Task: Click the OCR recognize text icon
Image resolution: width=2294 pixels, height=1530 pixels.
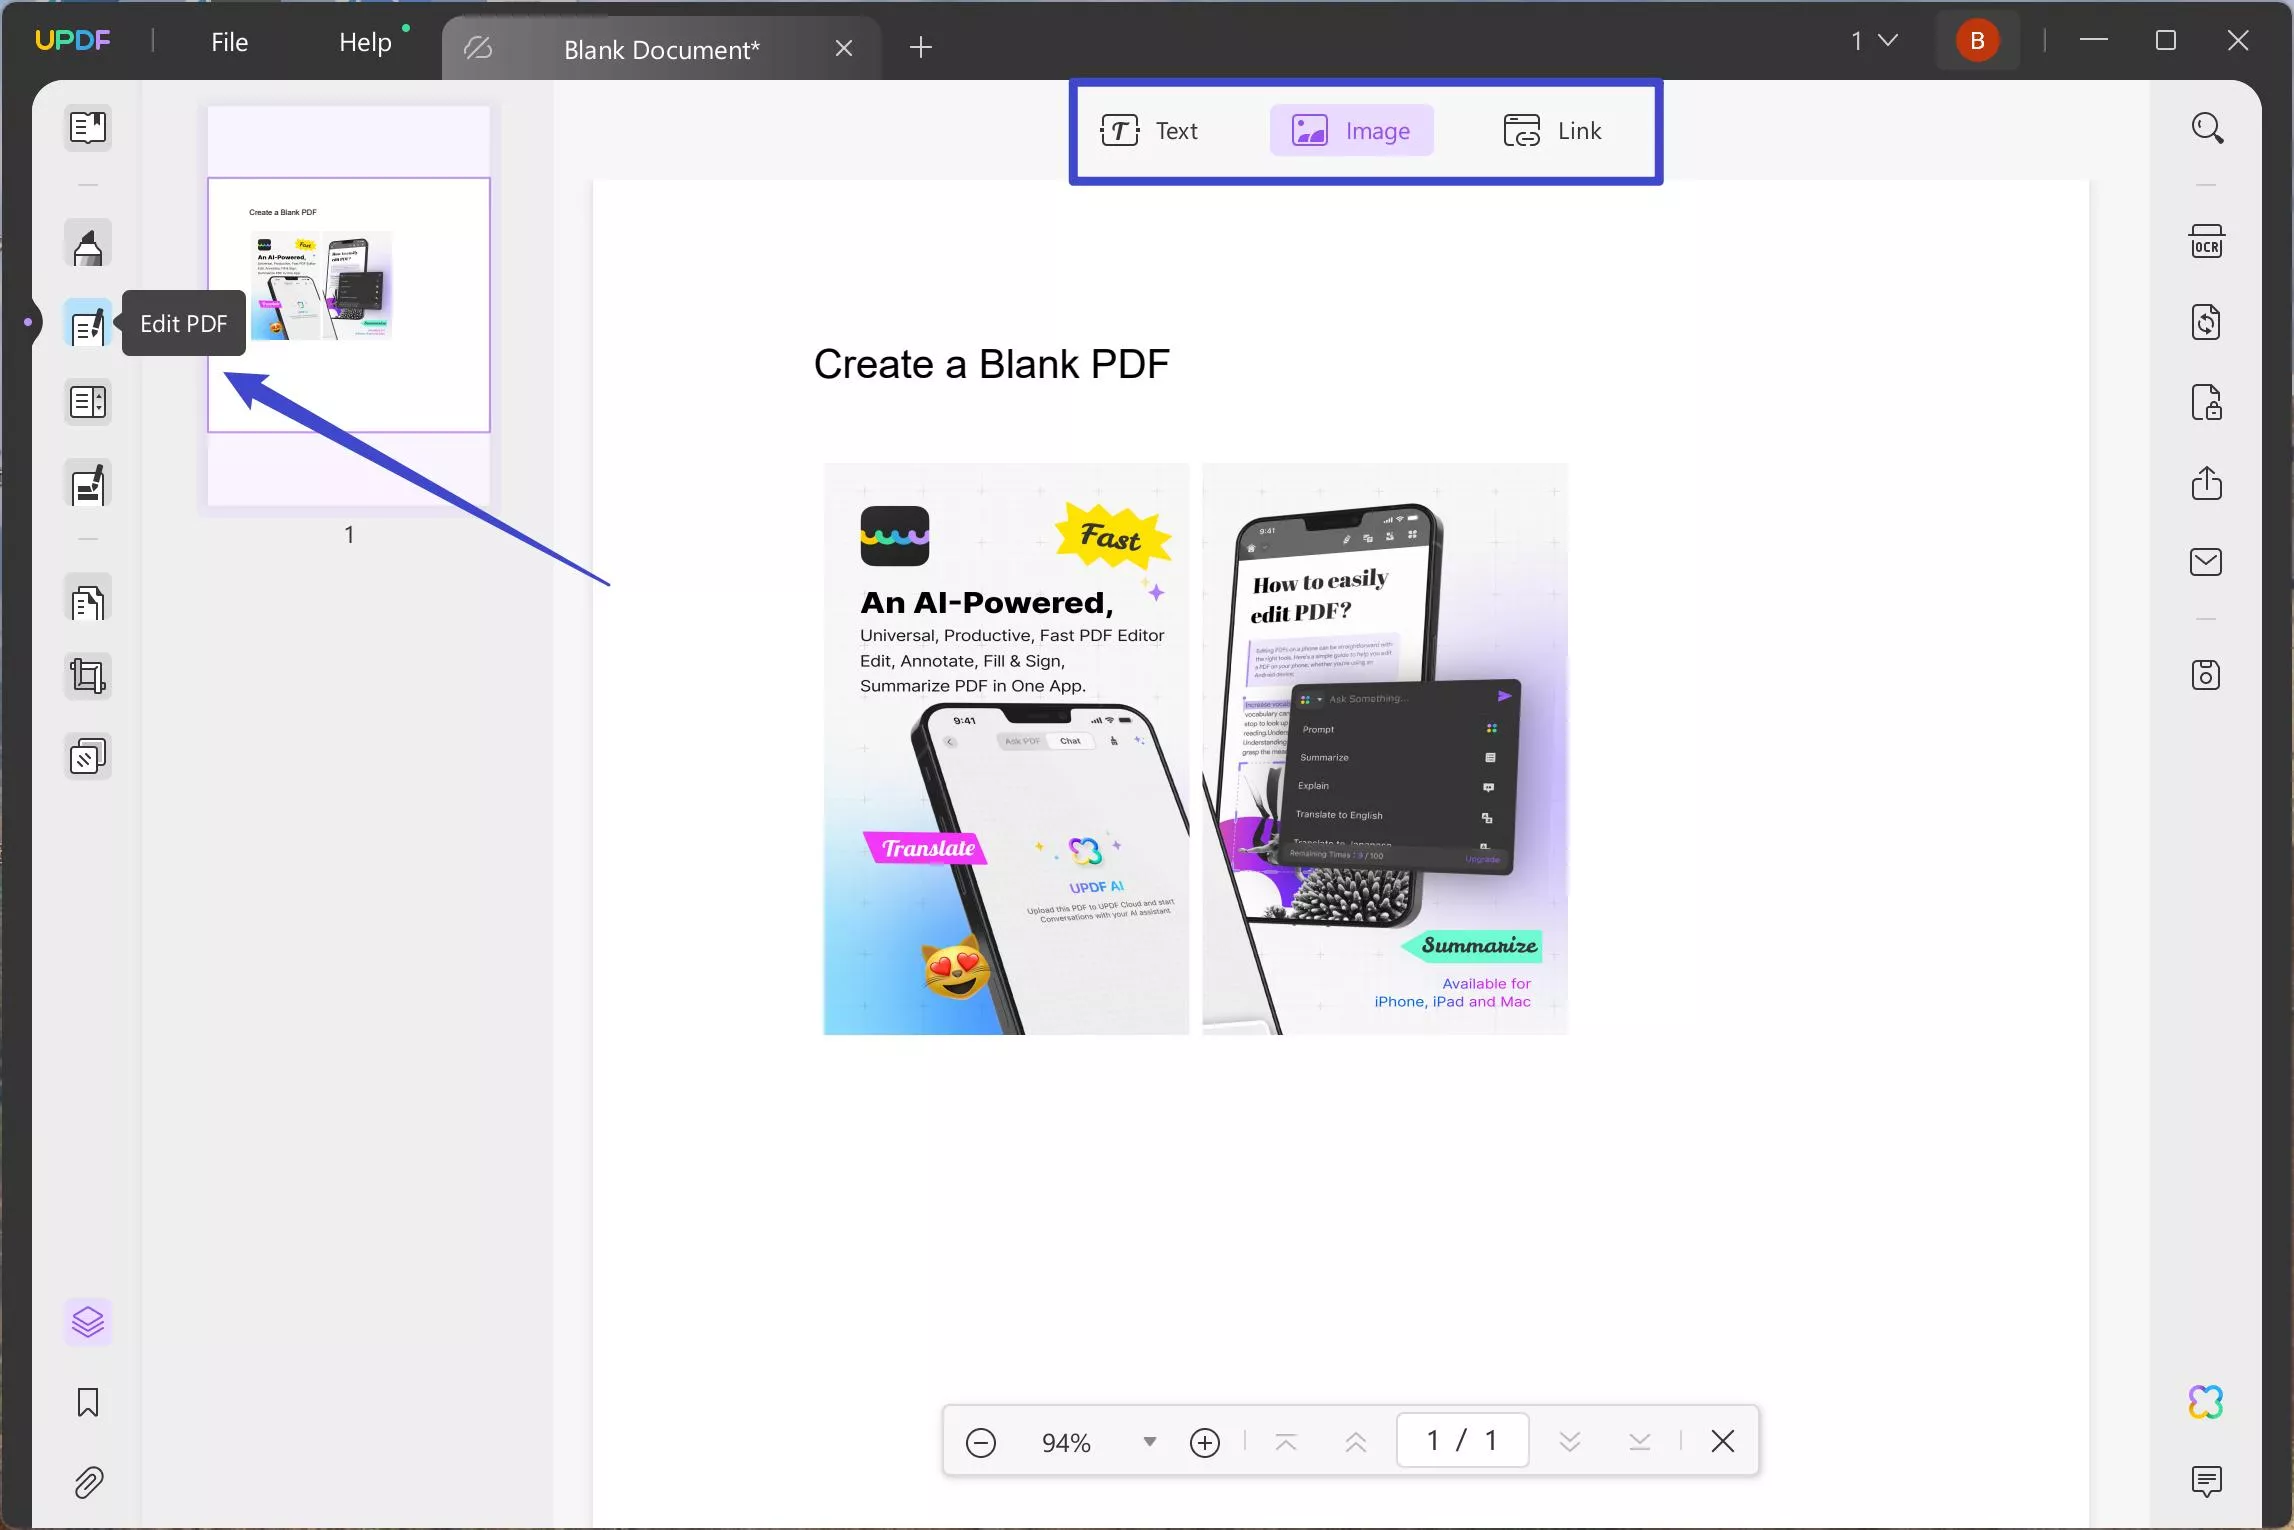Action: pyautogui.click(x=2206, y=243)
